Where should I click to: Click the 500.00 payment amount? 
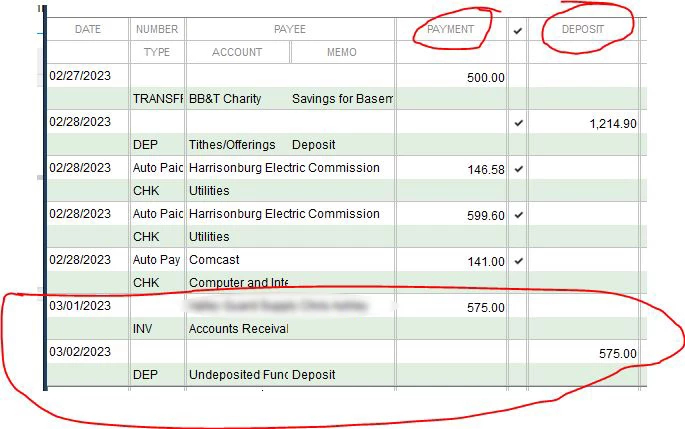tap(485, 78)
